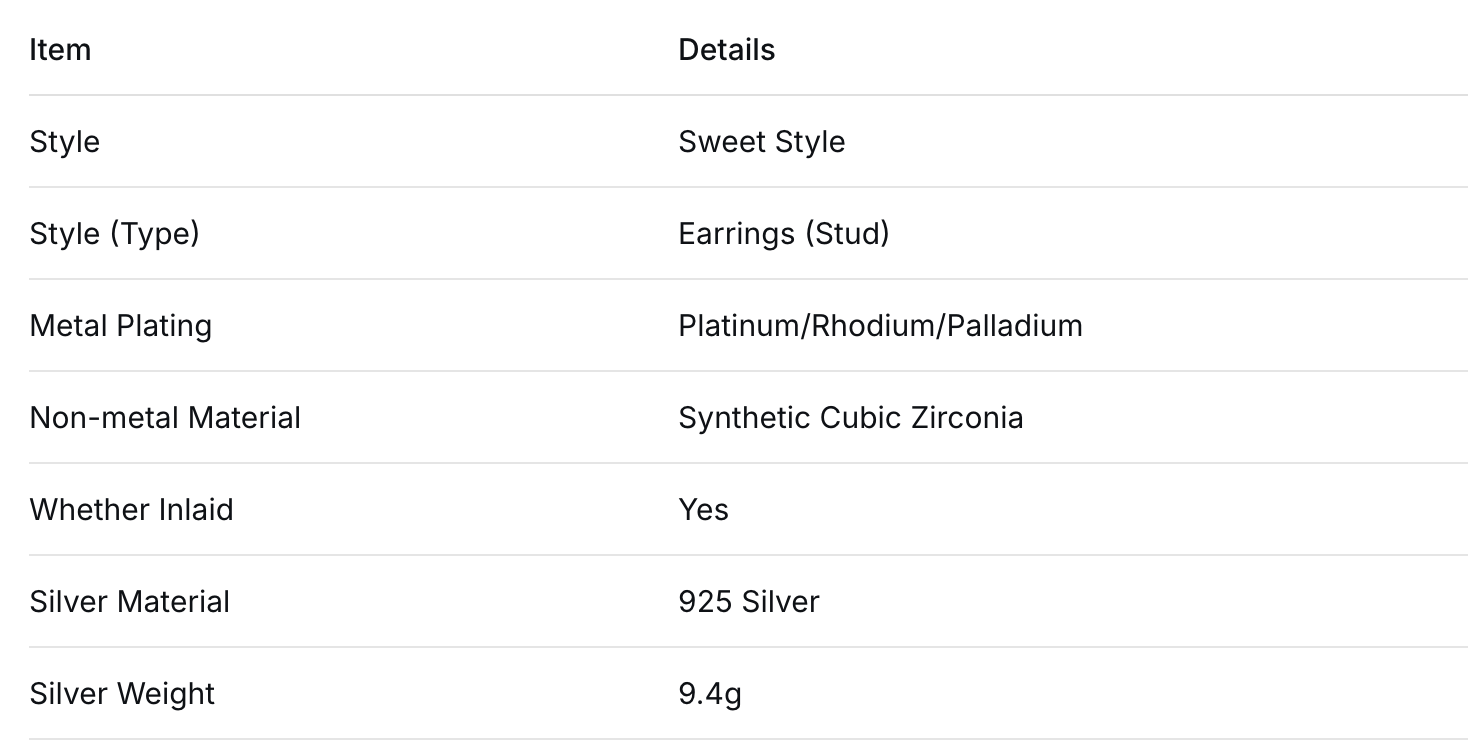Click the Silver Weight label
Image resolution: width=1468 pixels, height=744 pixels.
point(122,693)
